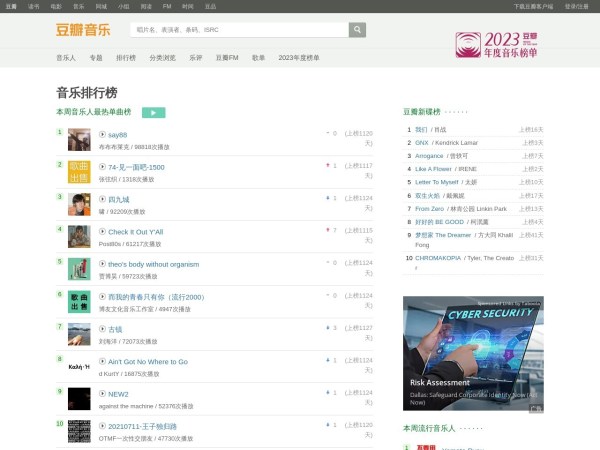The image size is (600, 450).
Task: Open the 排行榜 navigation tab
Action: click(x=126, y=58)
